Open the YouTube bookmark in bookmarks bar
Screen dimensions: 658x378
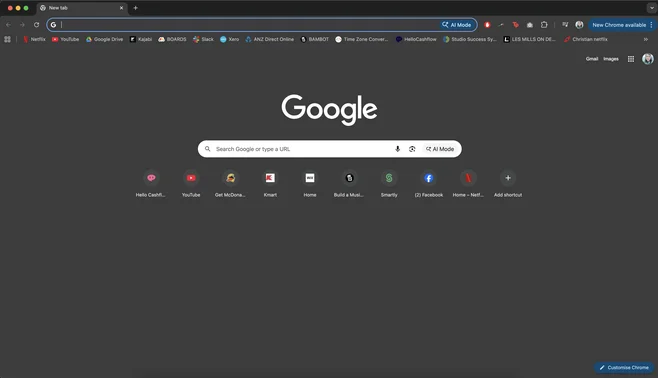coord(65,39)
